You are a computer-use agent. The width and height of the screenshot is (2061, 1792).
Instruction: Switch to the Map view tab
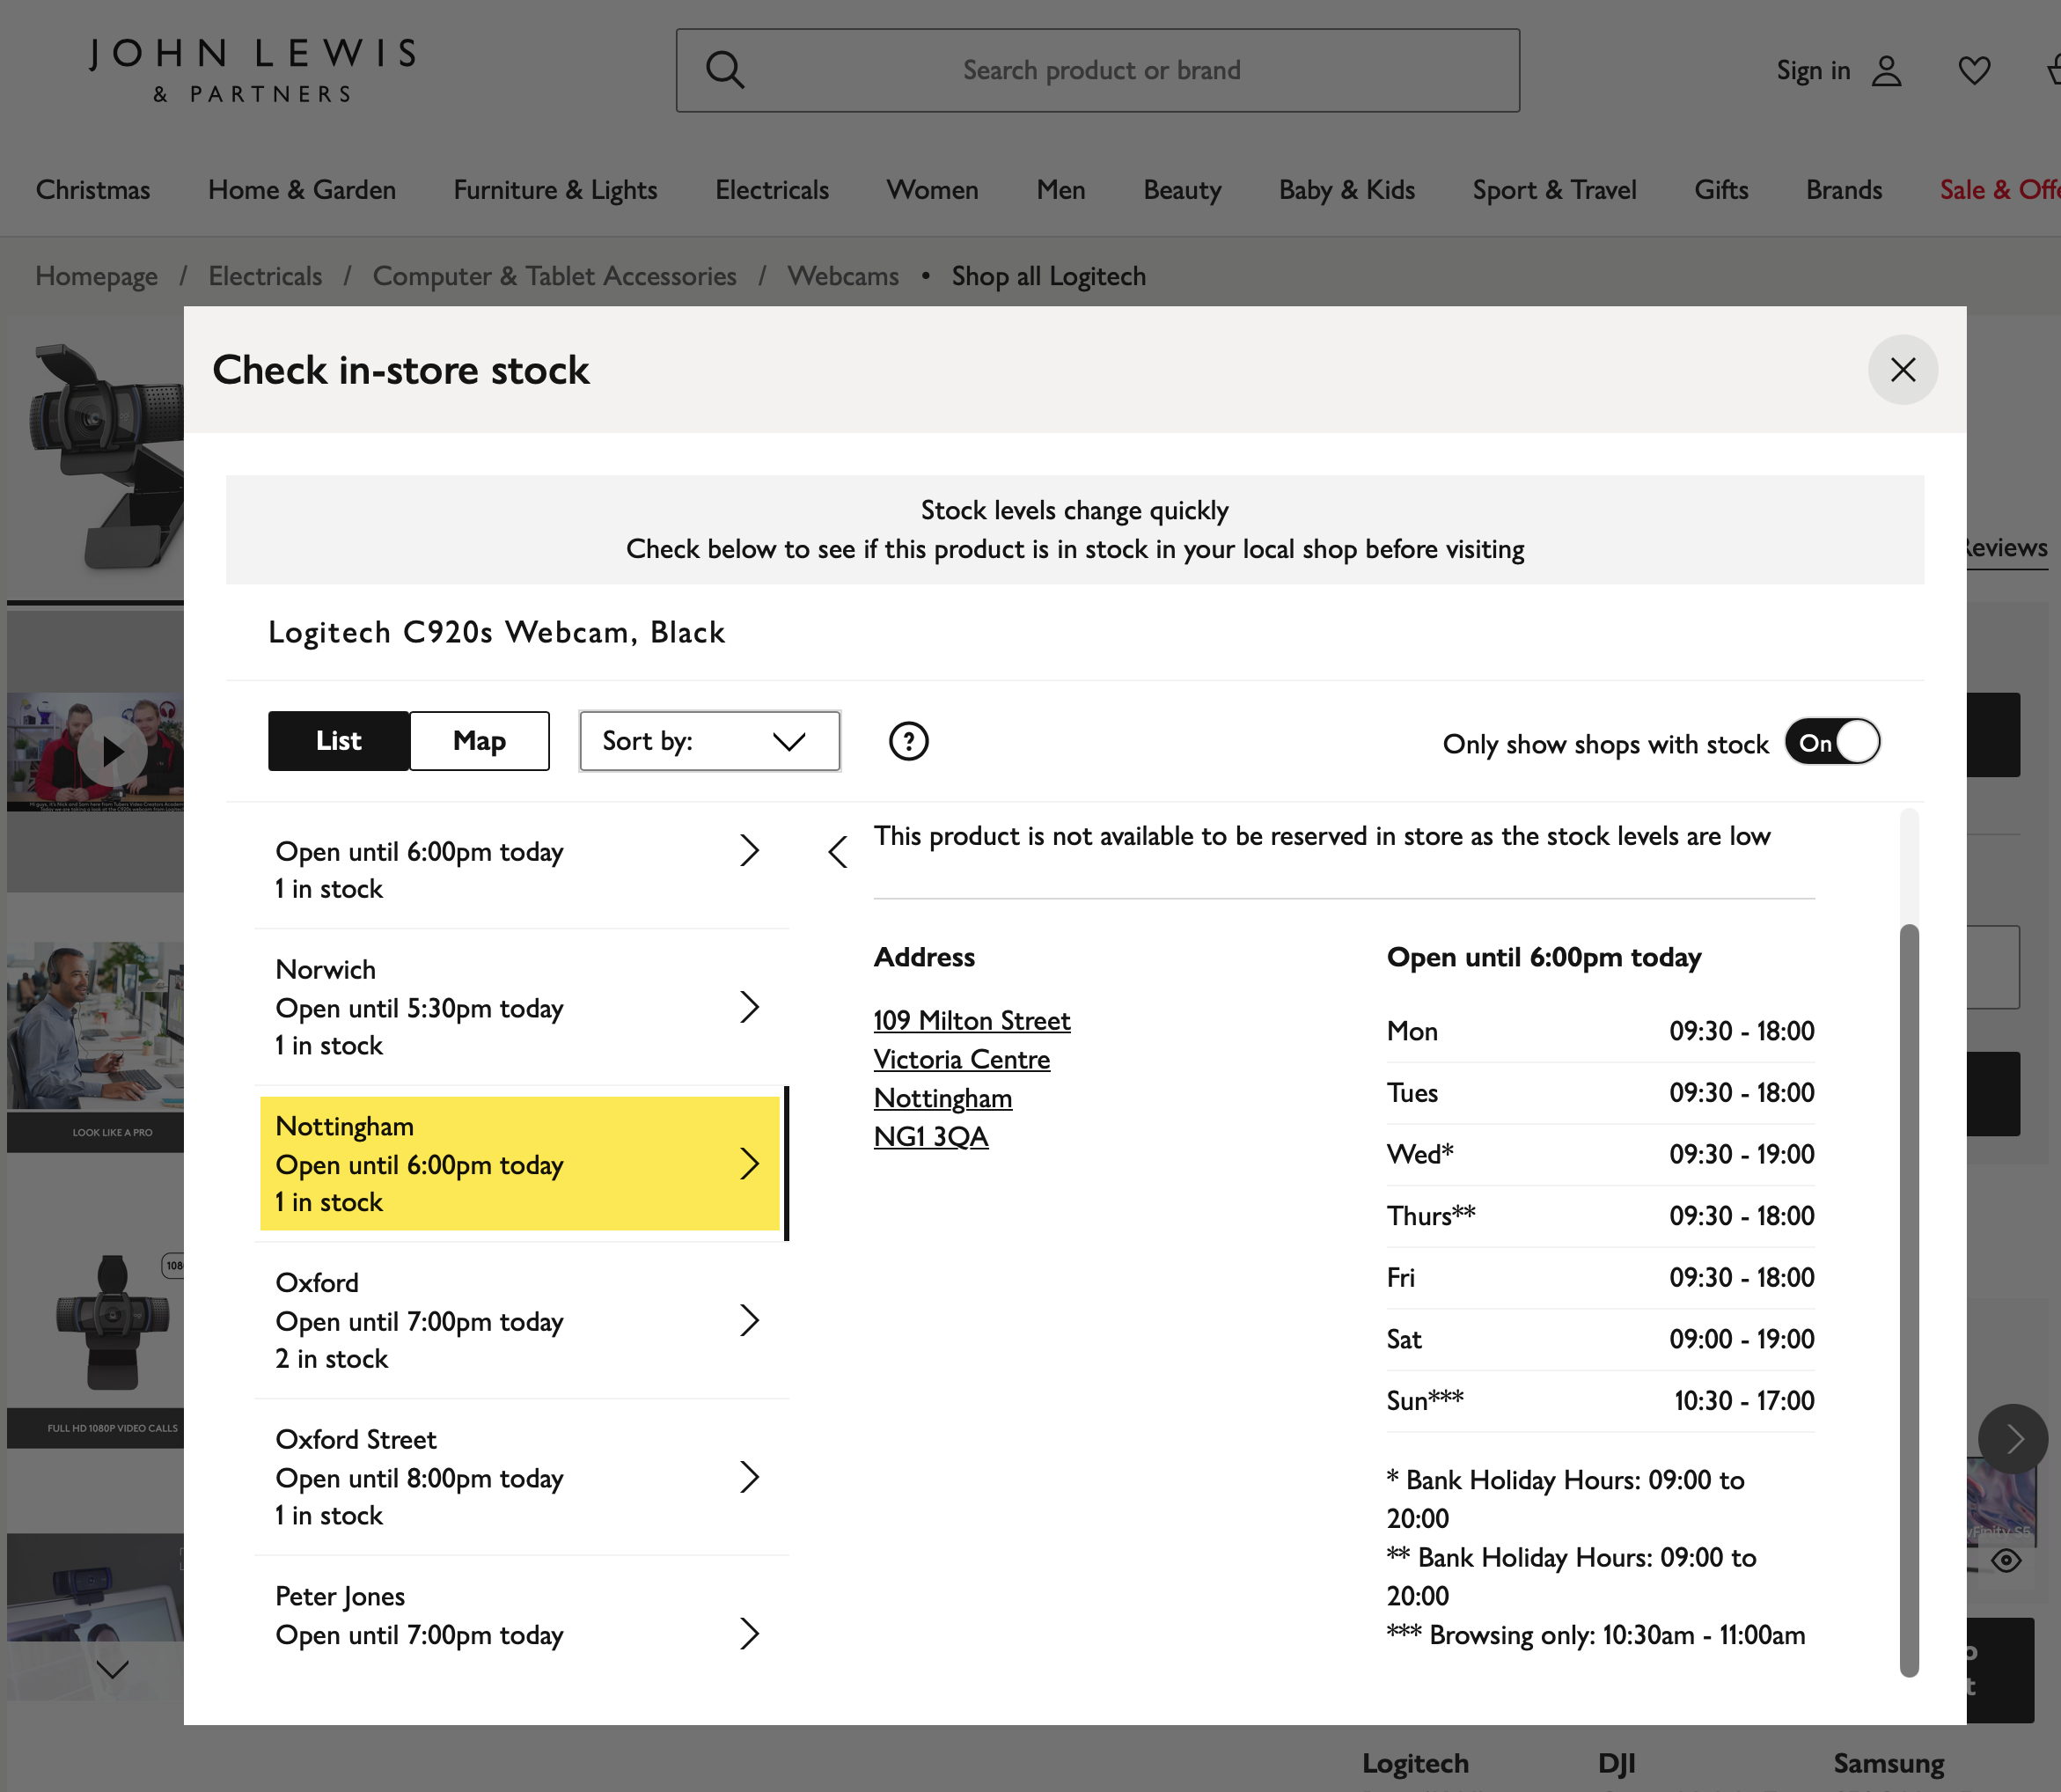click(479, 741)
